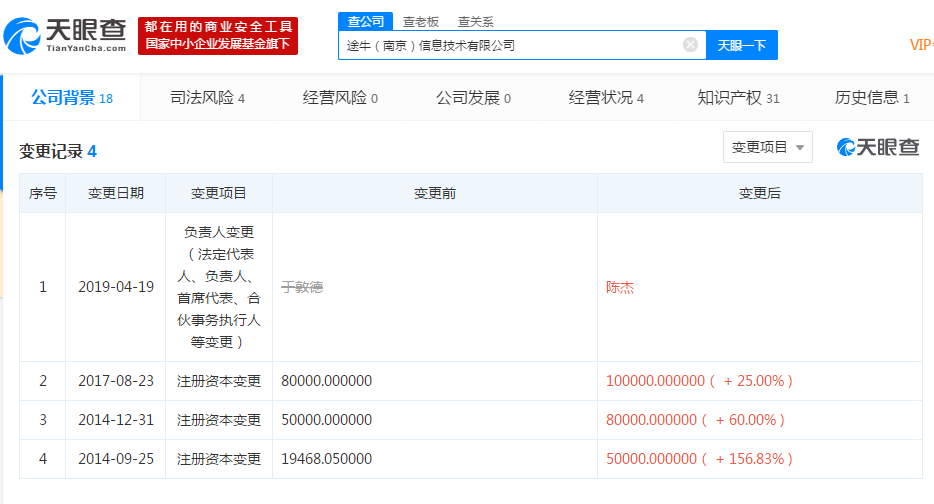934x504 pixels.
Task: Open the 公司发展 tab
Action: tap(474, 98)
